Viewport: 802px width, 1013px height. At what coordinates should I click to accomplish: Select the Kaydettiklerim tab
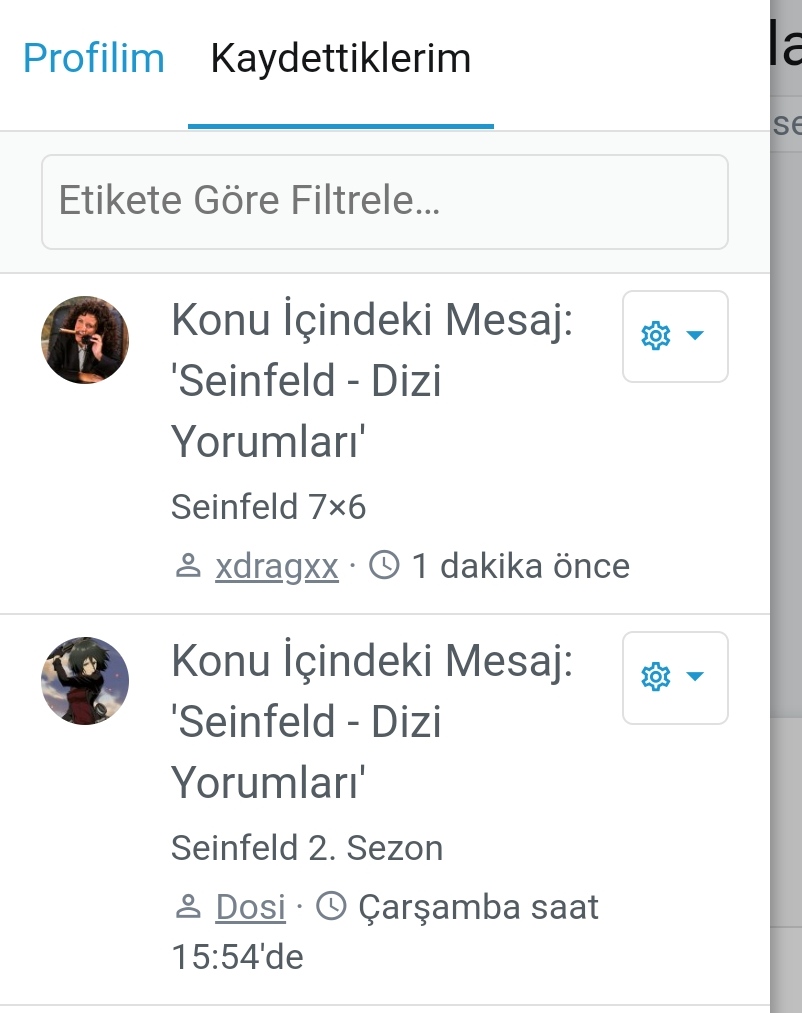[x=340, y=58]
